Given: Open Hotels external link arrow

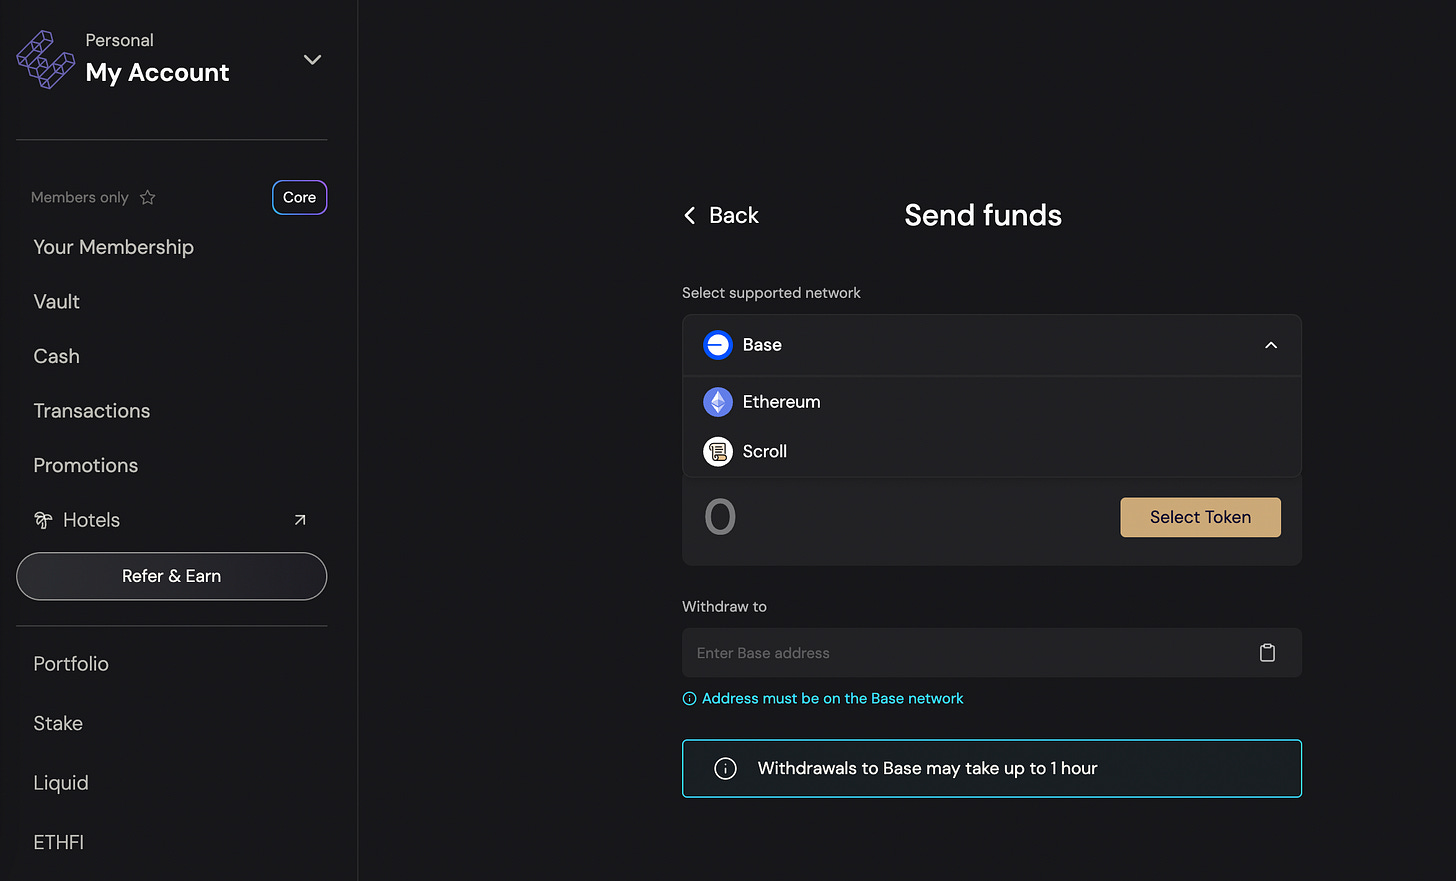Looking at the screenshot, I should 300,520.
